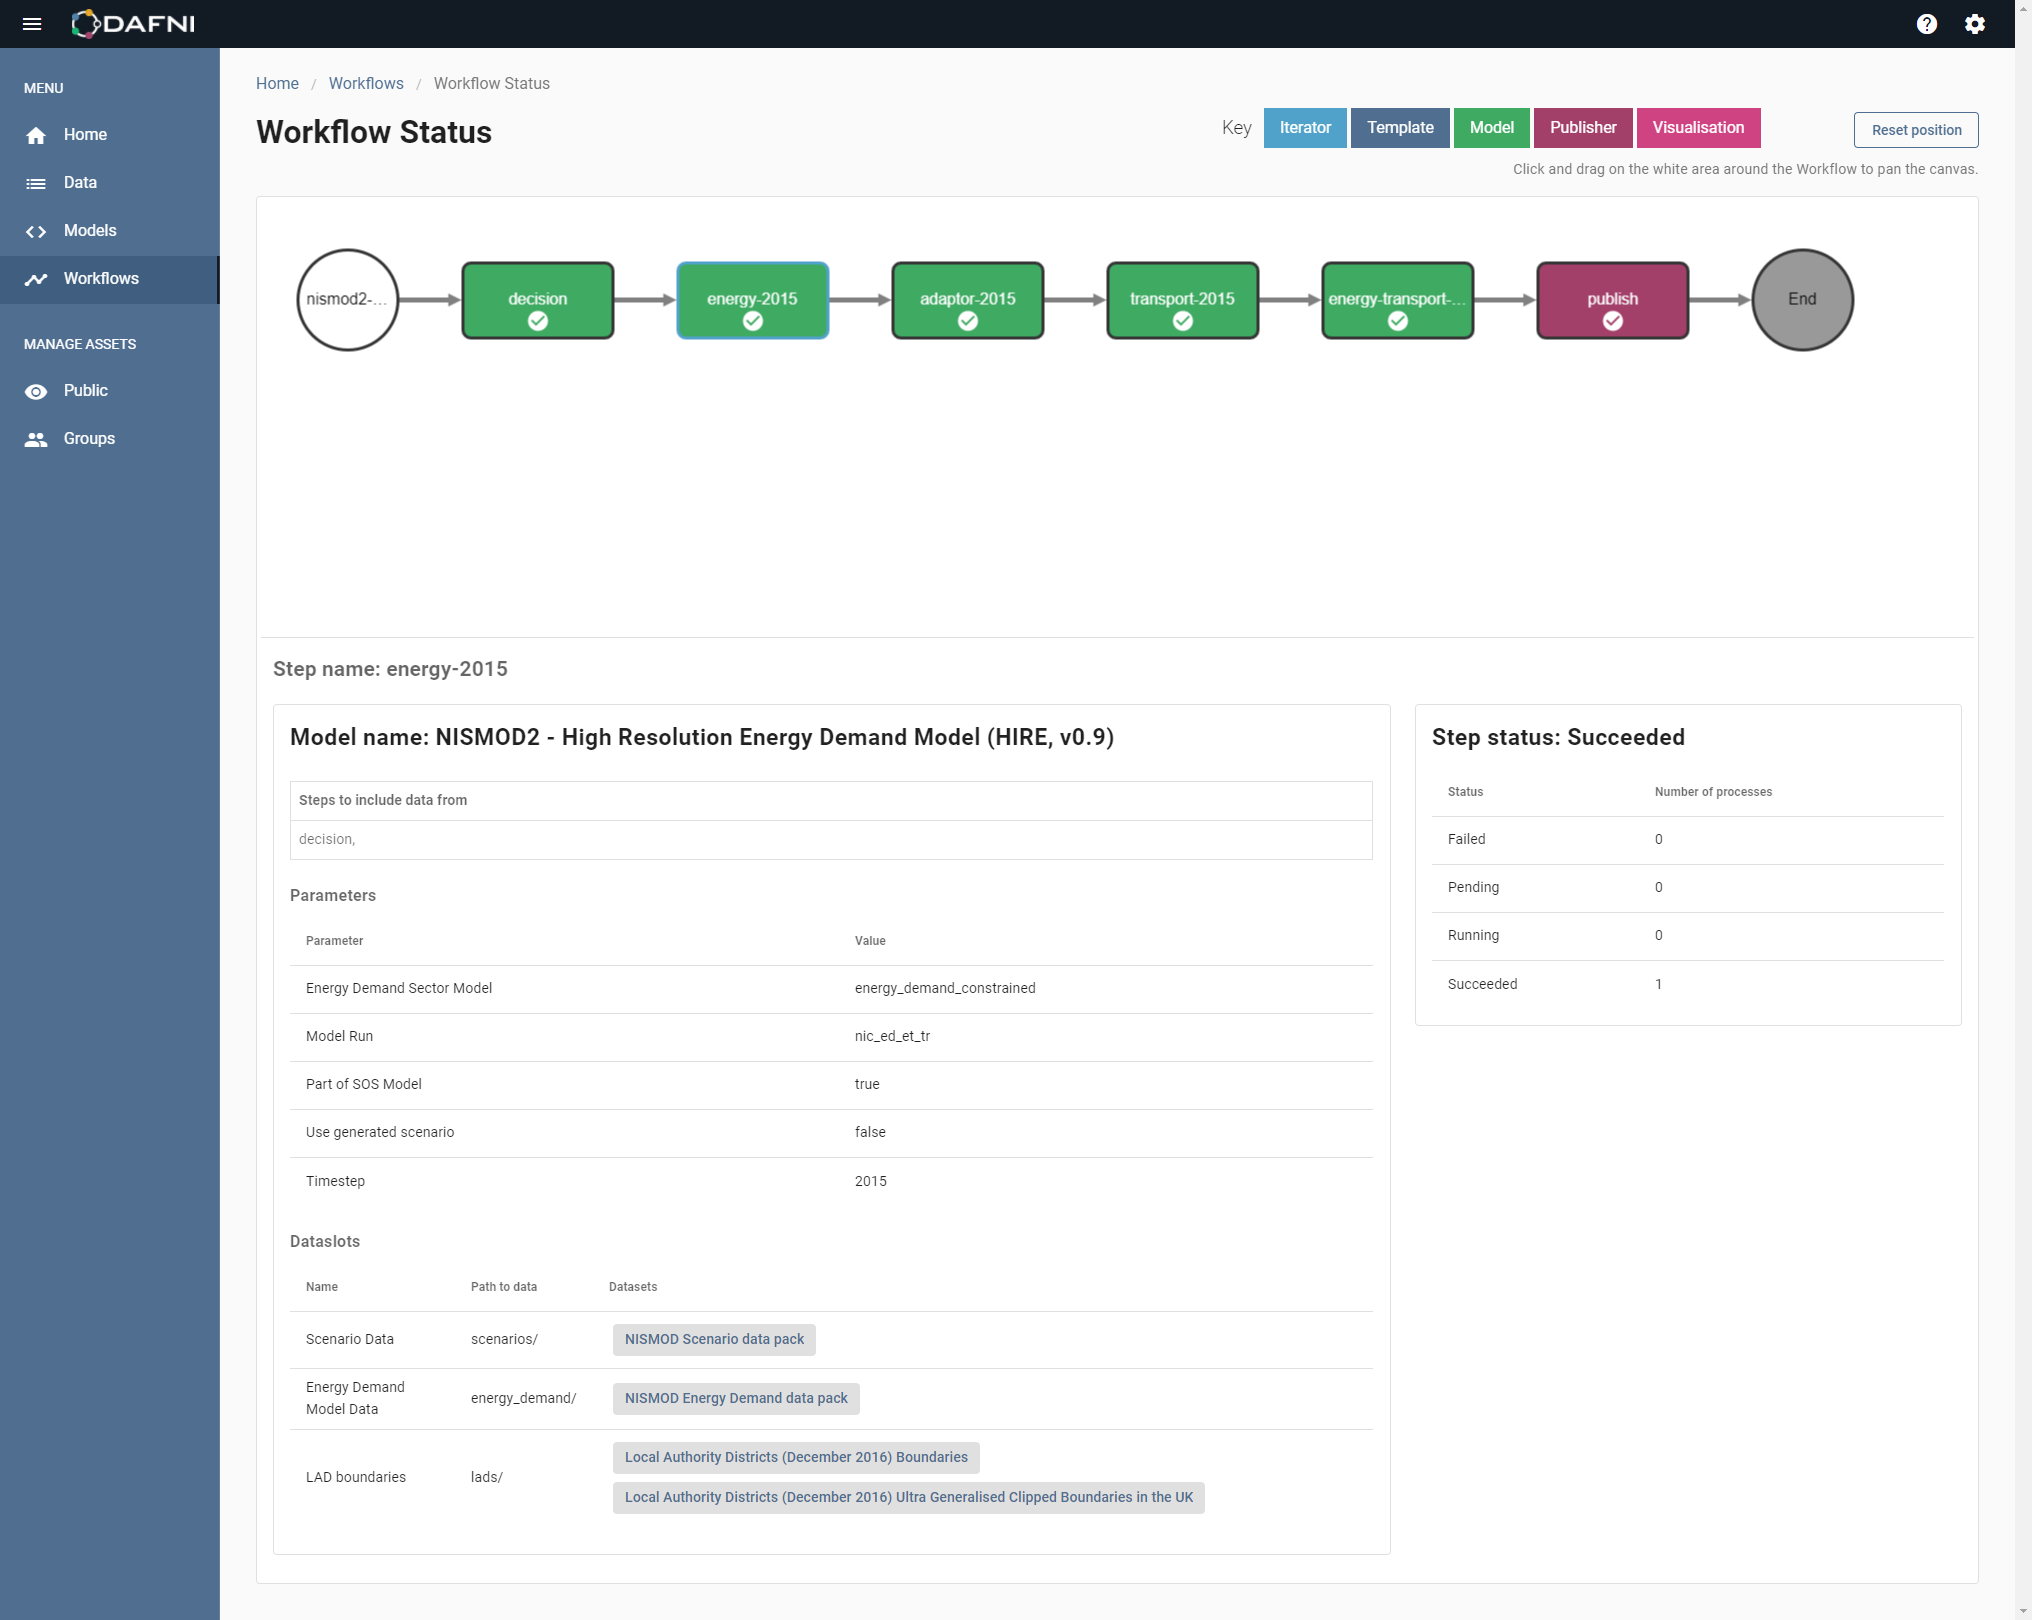Click the energy-2015 workflow step node
Image resolution: width=2032 pixels, height=1620 pixels.
[752, 299]
